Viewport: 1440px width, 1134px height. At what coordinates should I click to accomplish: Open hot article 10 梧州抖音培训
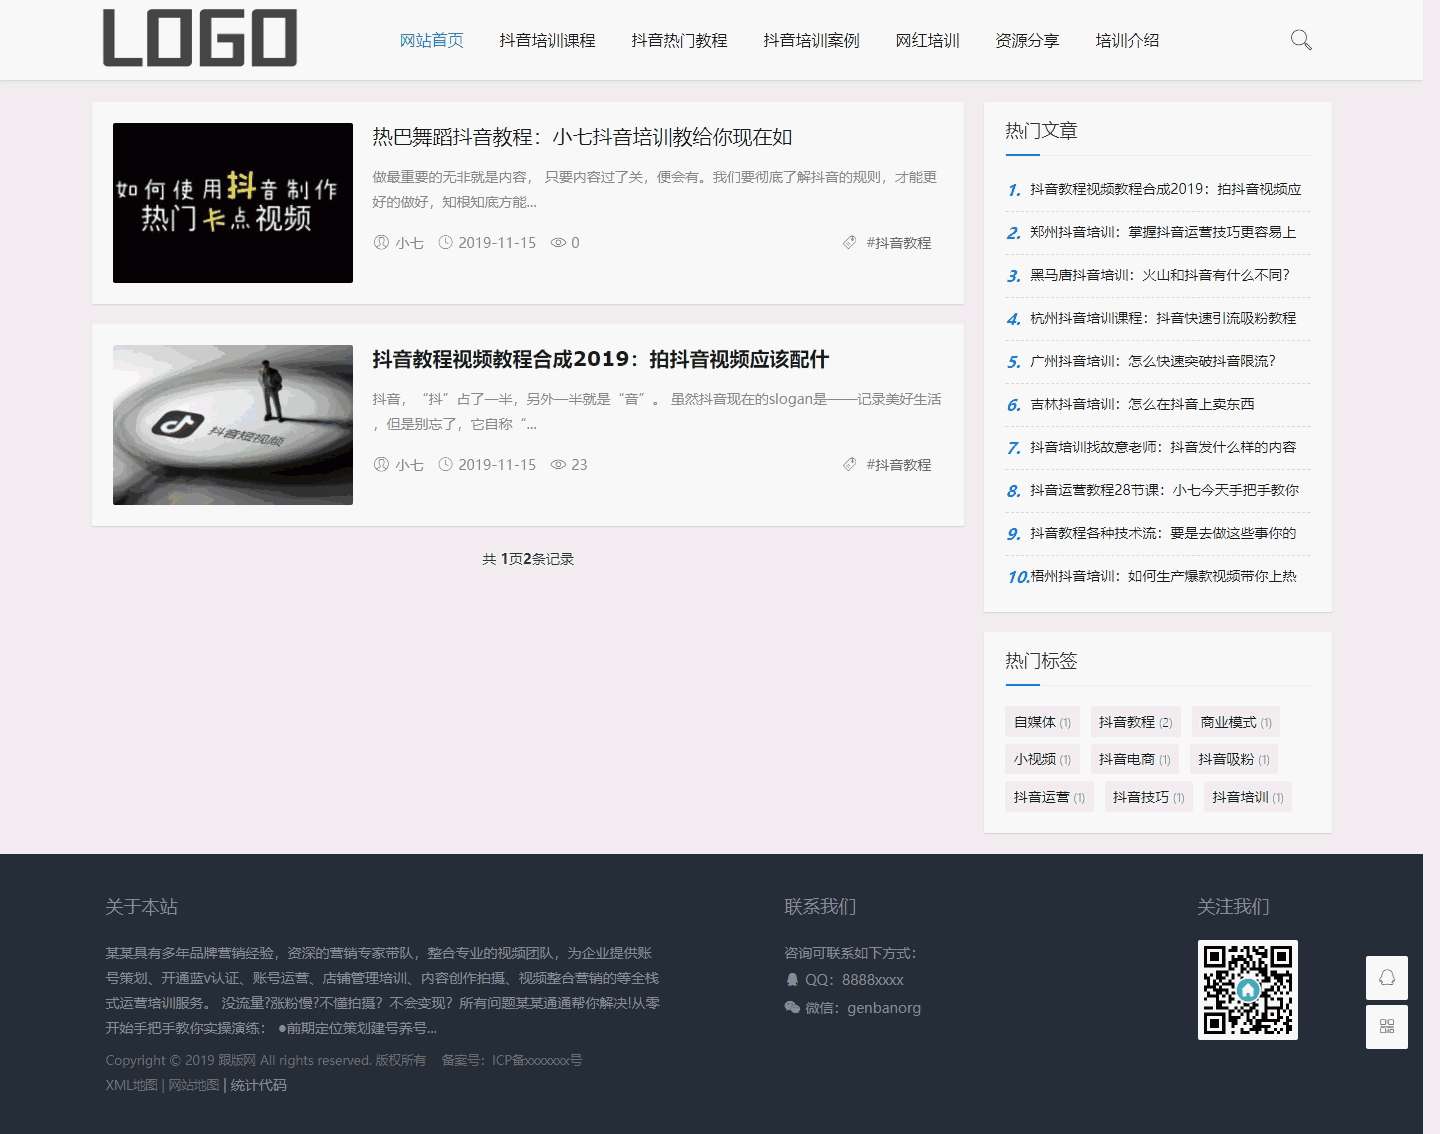(x=1163, y=576)
